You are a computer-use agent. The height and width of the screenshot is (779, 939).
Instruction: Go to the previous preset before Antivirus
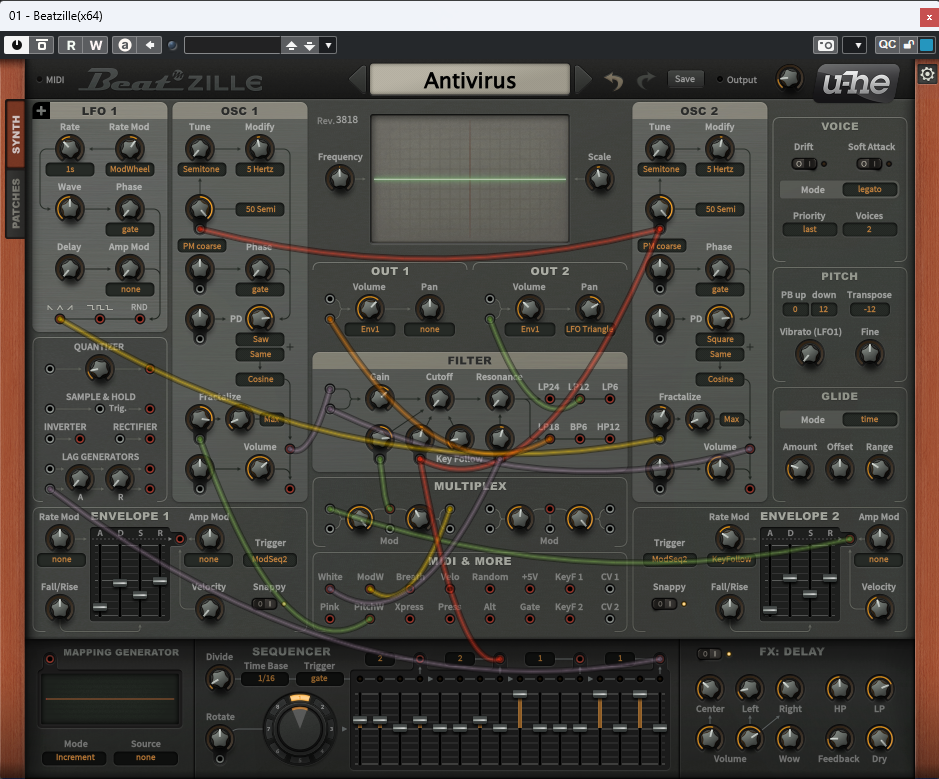point(358,80)
